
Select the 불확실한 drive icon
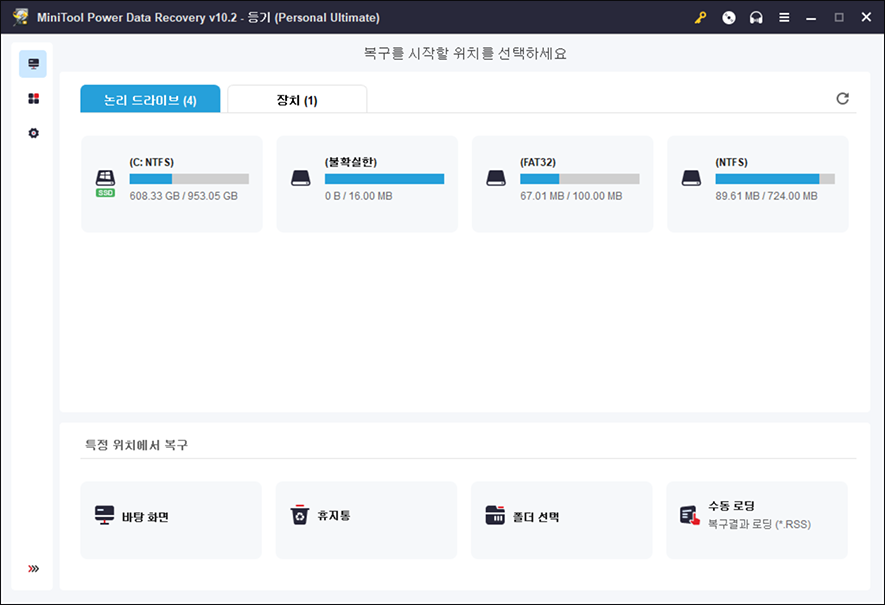point(301,178)
